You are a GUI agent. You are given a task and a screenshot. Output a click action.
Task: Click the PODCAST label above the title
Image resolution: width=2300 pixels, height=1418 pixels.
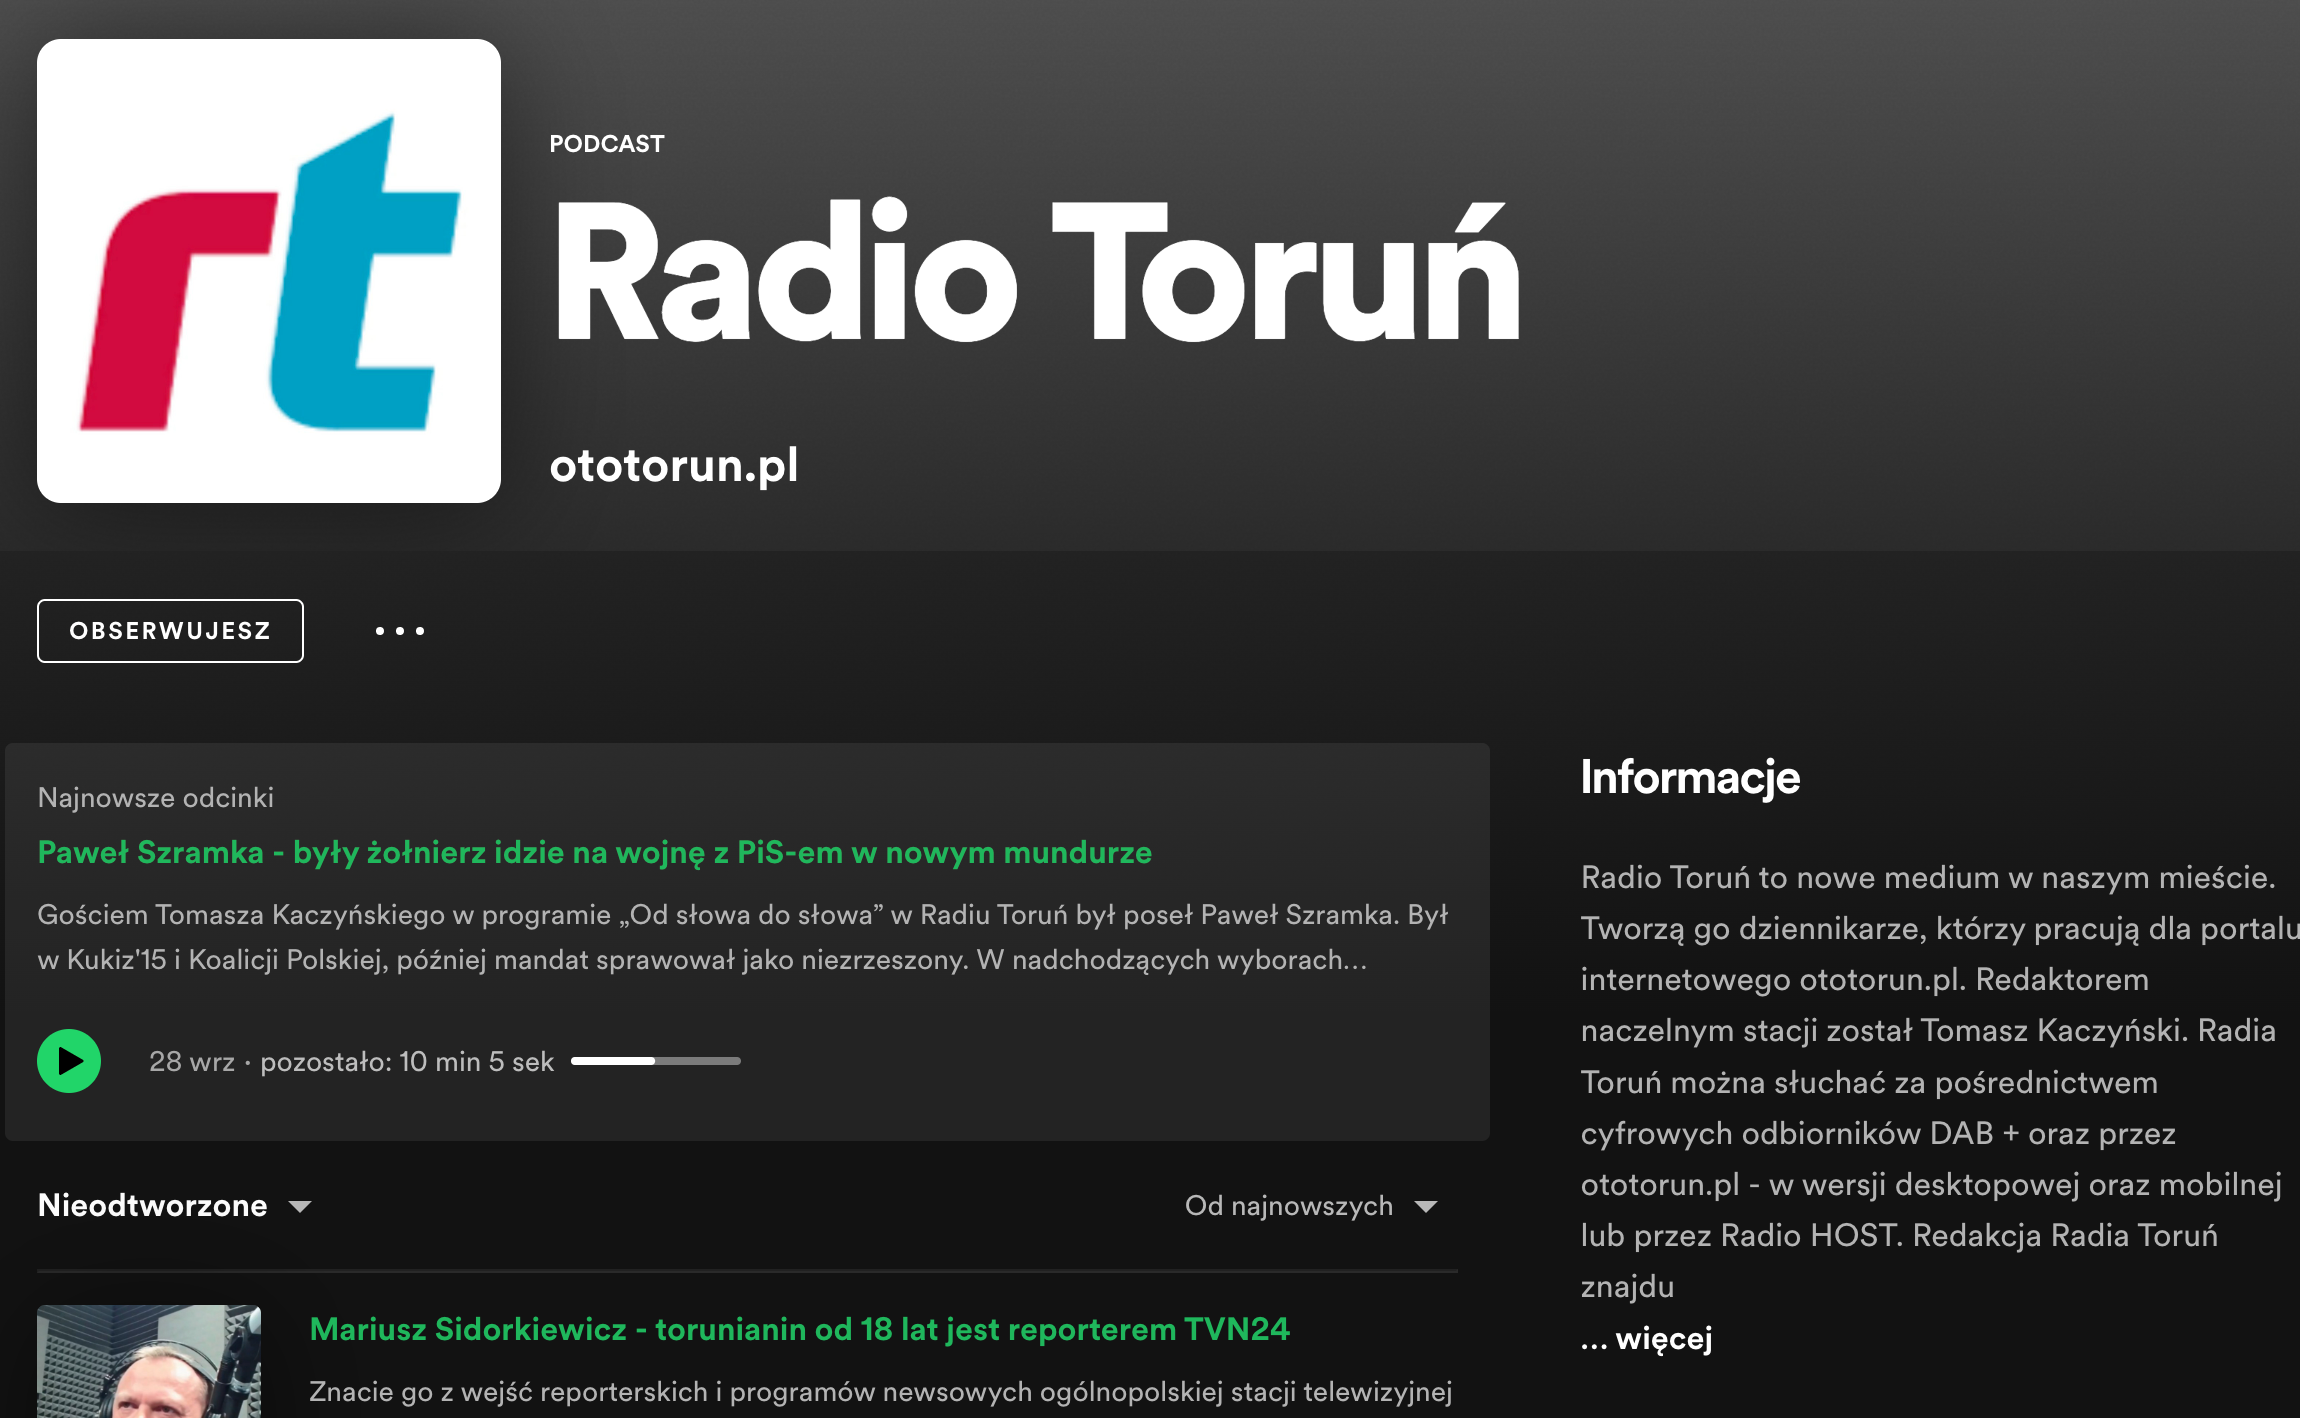(606, 144)
